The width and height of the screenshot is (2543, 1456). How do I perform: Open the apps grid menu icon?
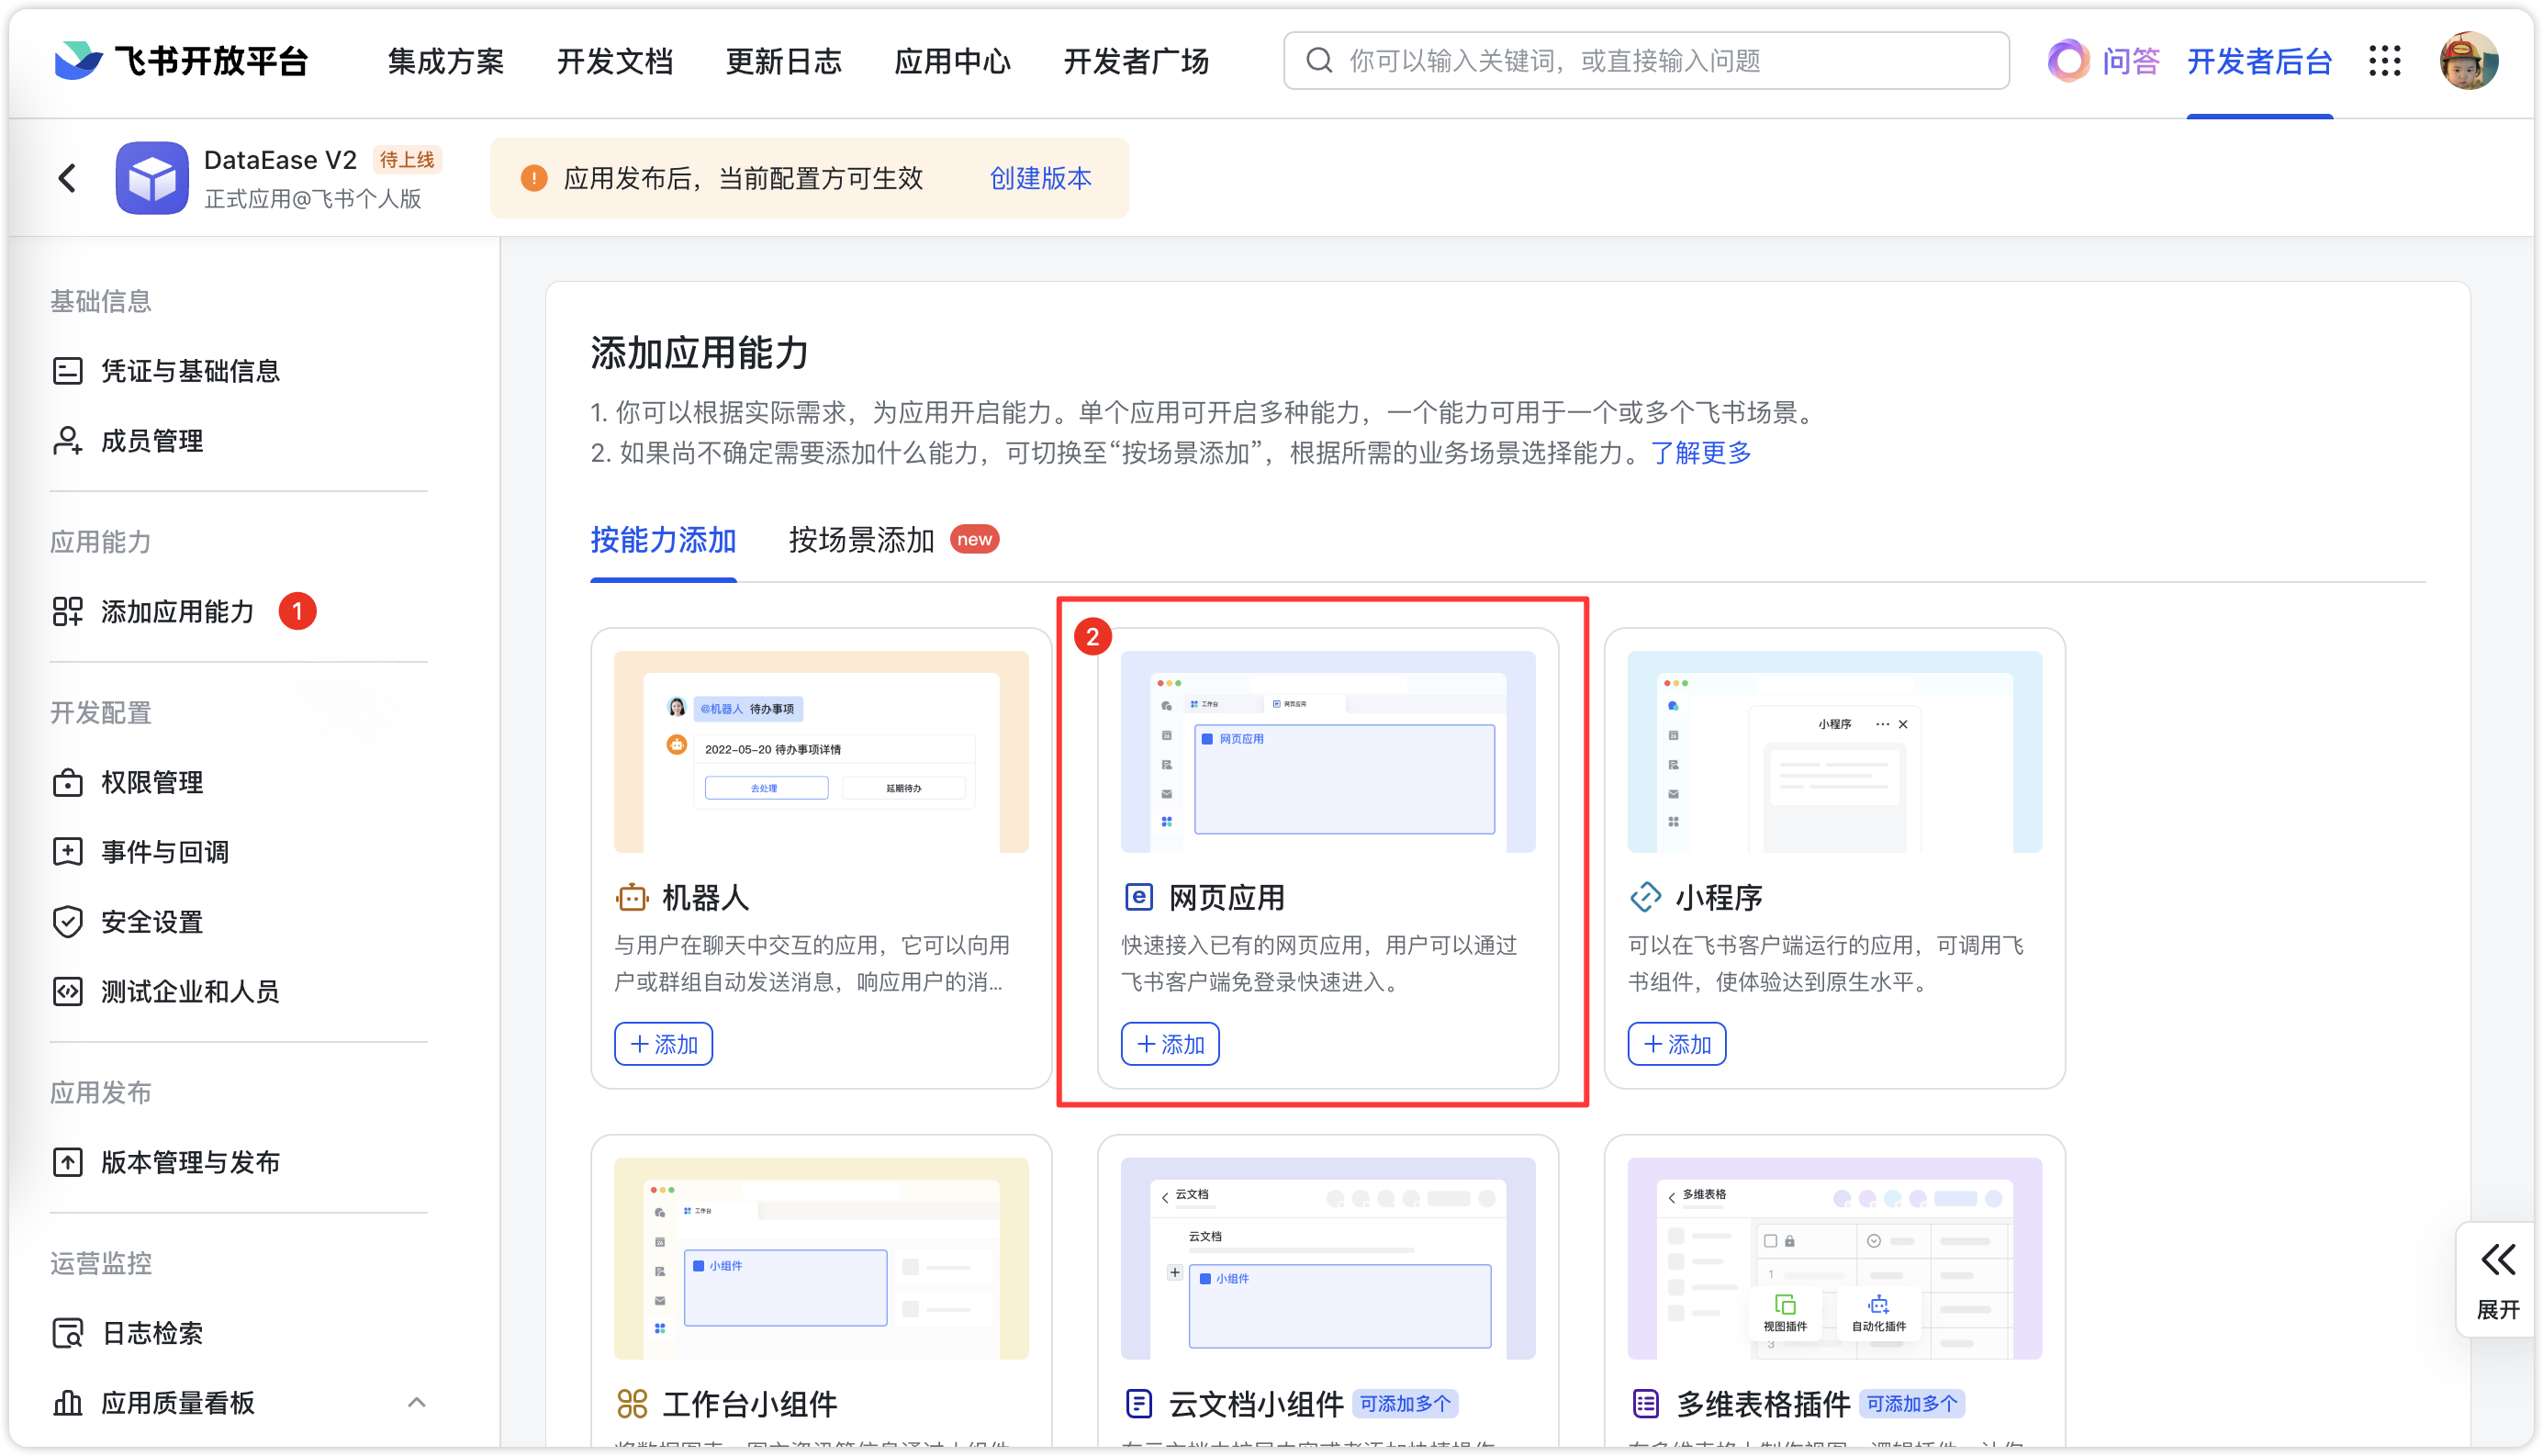pyautogui.click(x=2384, y=61)
